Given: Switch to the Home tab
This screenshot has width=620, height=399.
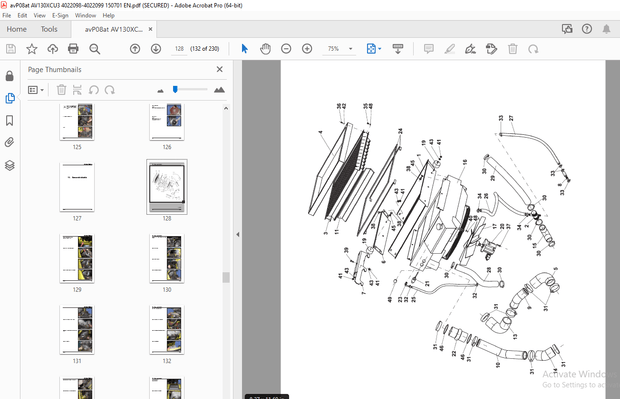Looking at the screenshot, I should (x=17, y=29).
